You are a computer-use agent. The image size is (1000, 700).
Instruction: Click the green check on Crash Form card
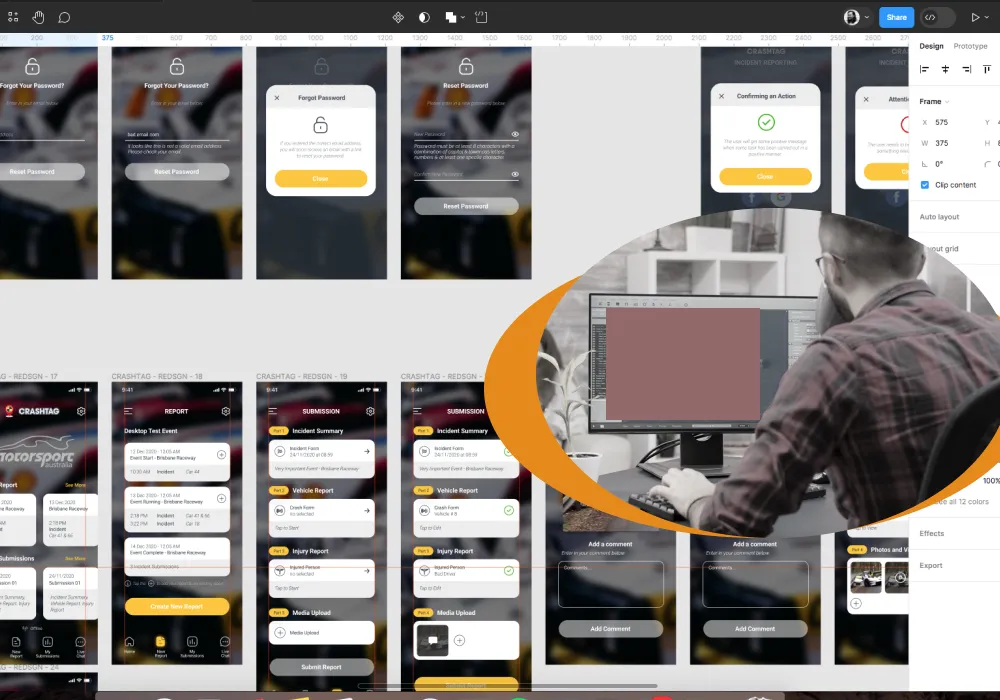509,510
